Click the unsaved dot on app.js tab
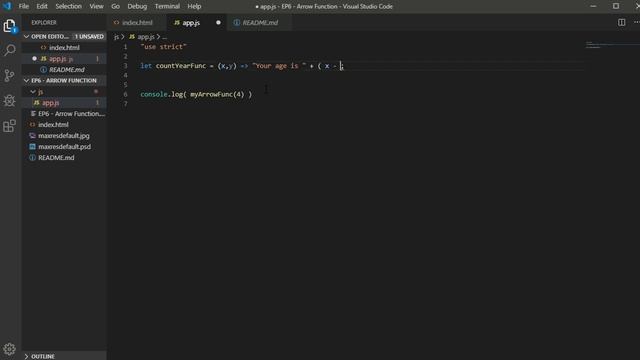Viewport: 640px width, 360px height. click(218, 22)
